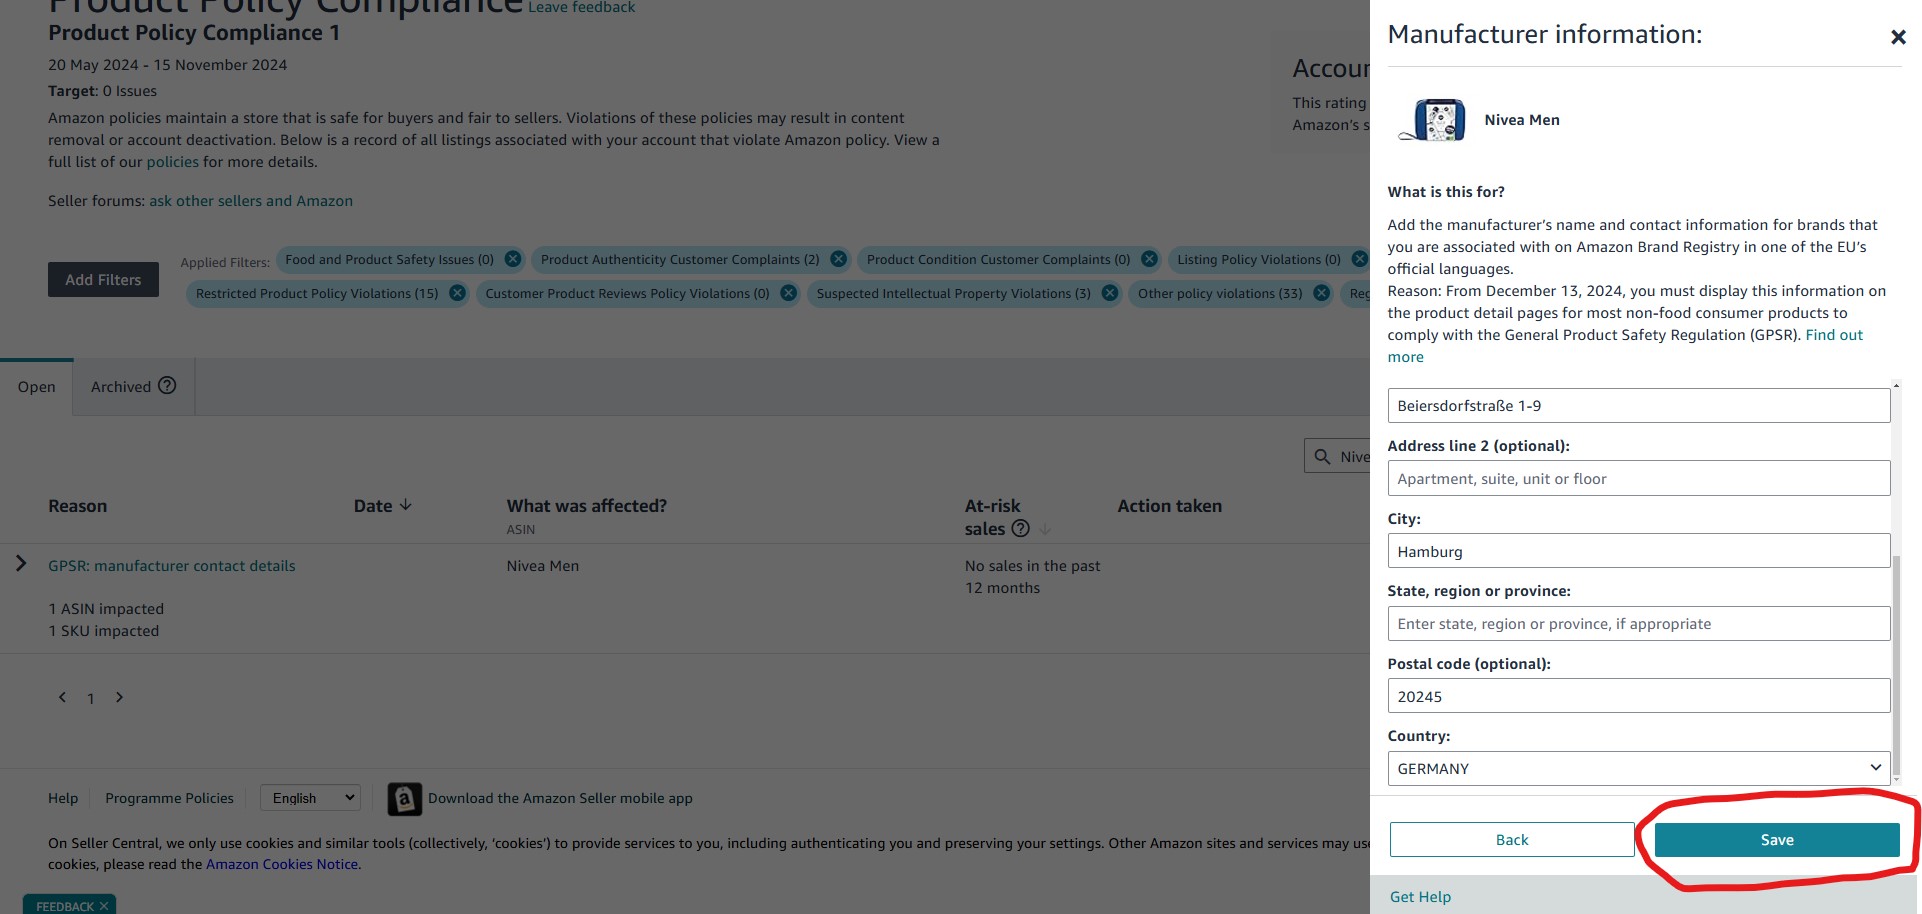This screenshot has height=914, width=1922.
Task: Go to the previous page arrow
Action: click(x=62, y=697)
